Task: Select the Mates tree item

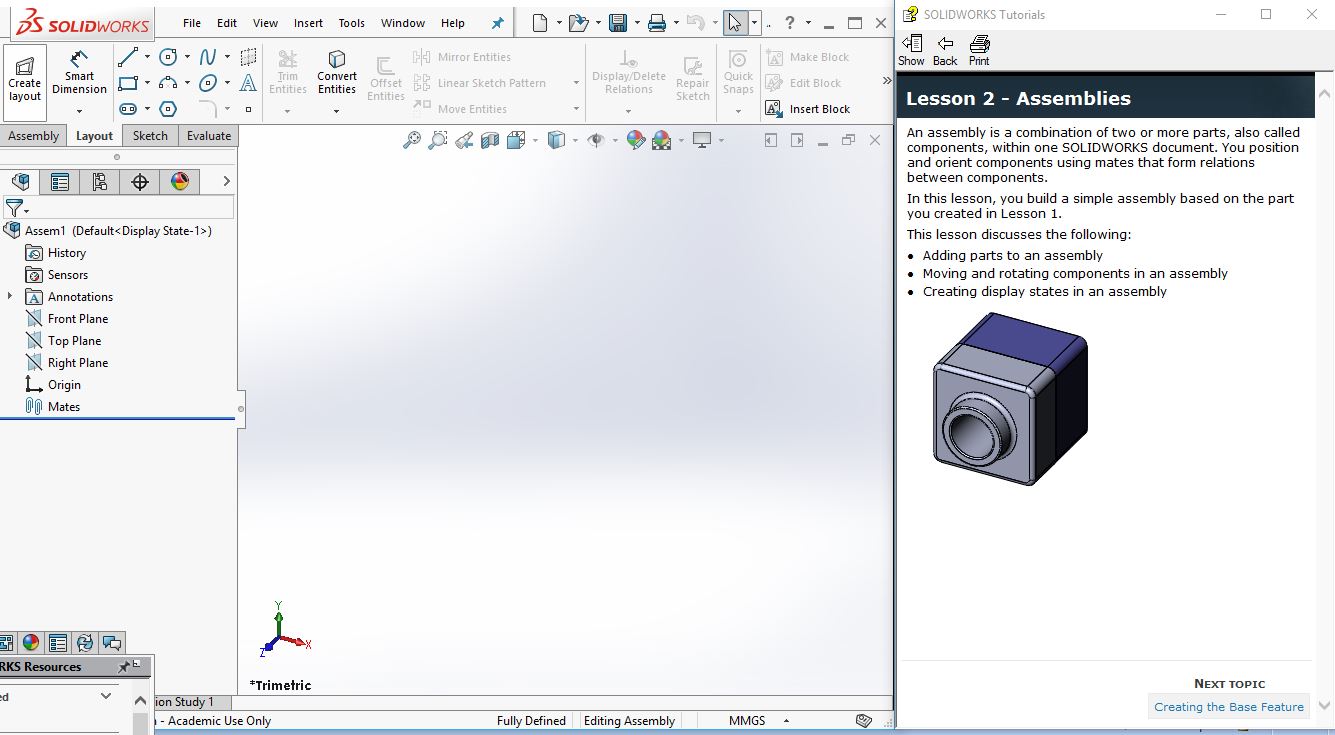Action: [53, 407]
